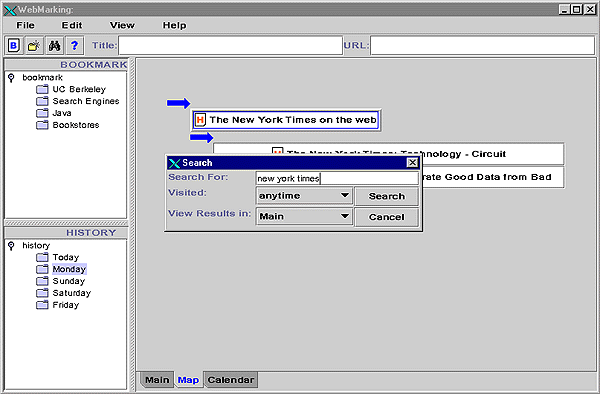Image resolution: width=600 pixels, height=394 pixels.
Task: Click the red H icon on New York Times node
Action: tap(200, 120)
